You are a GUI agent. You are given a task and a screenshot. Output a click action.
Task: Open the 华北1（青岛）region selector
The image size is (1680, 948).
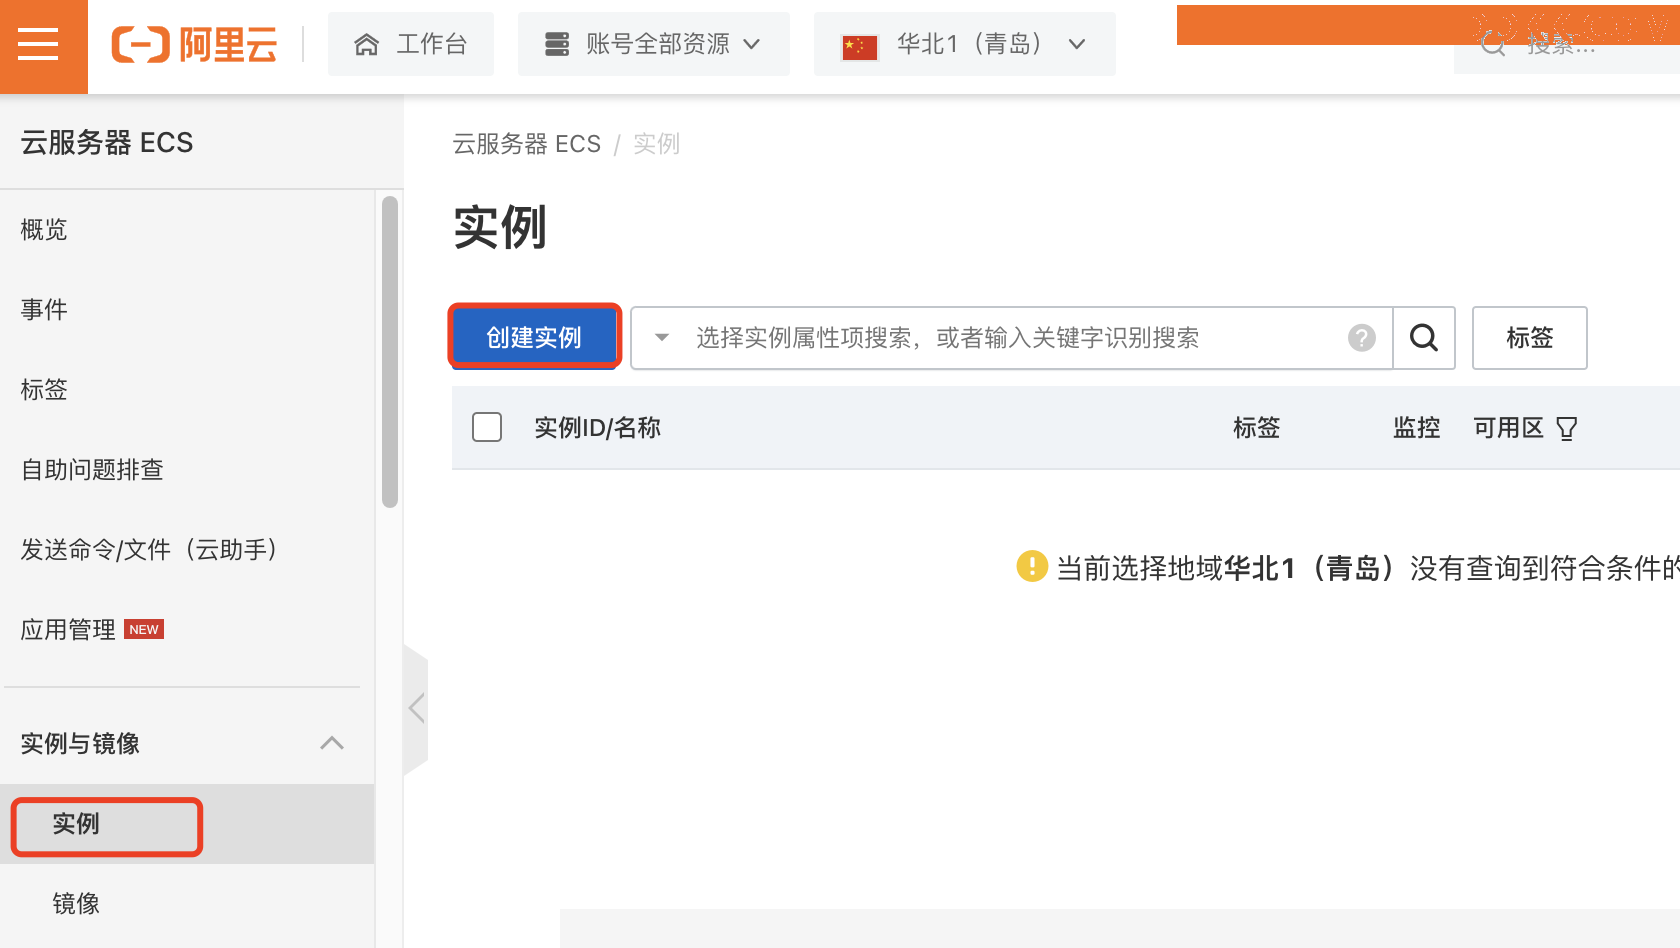(964, 44)
